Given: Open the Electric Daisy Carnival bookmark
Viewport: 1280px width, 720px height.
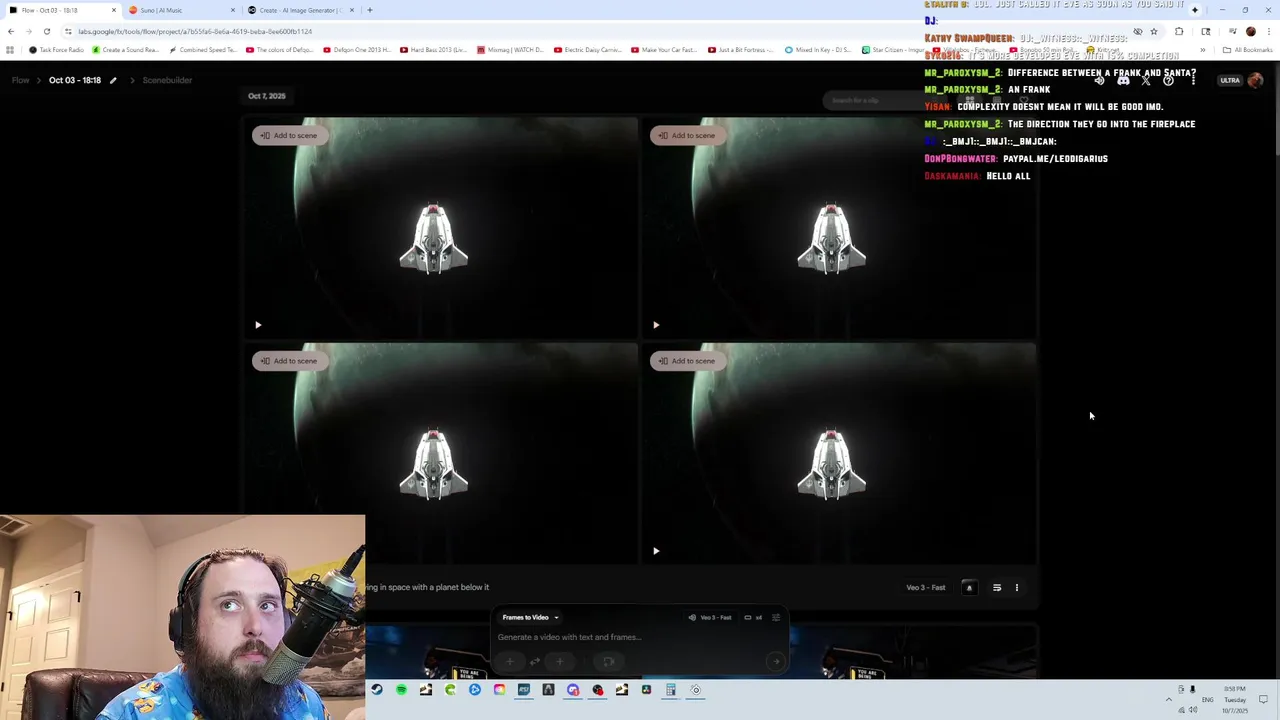Looking at the screenshot, I should click(588, 50).
